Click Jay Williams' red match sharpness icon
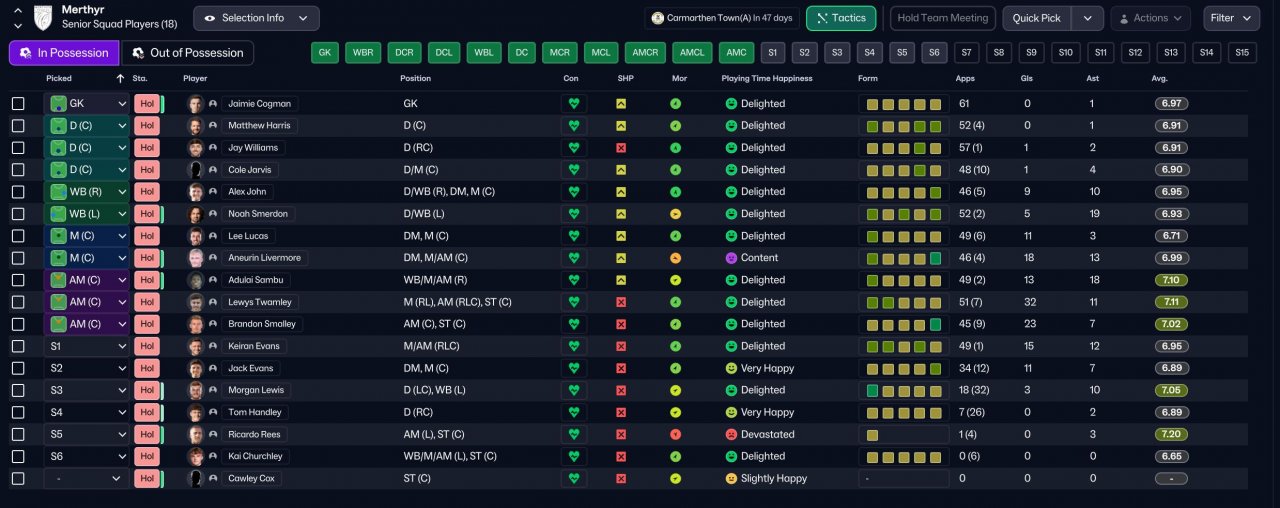This screenshot has height=508, width=1280. (621, 148)
